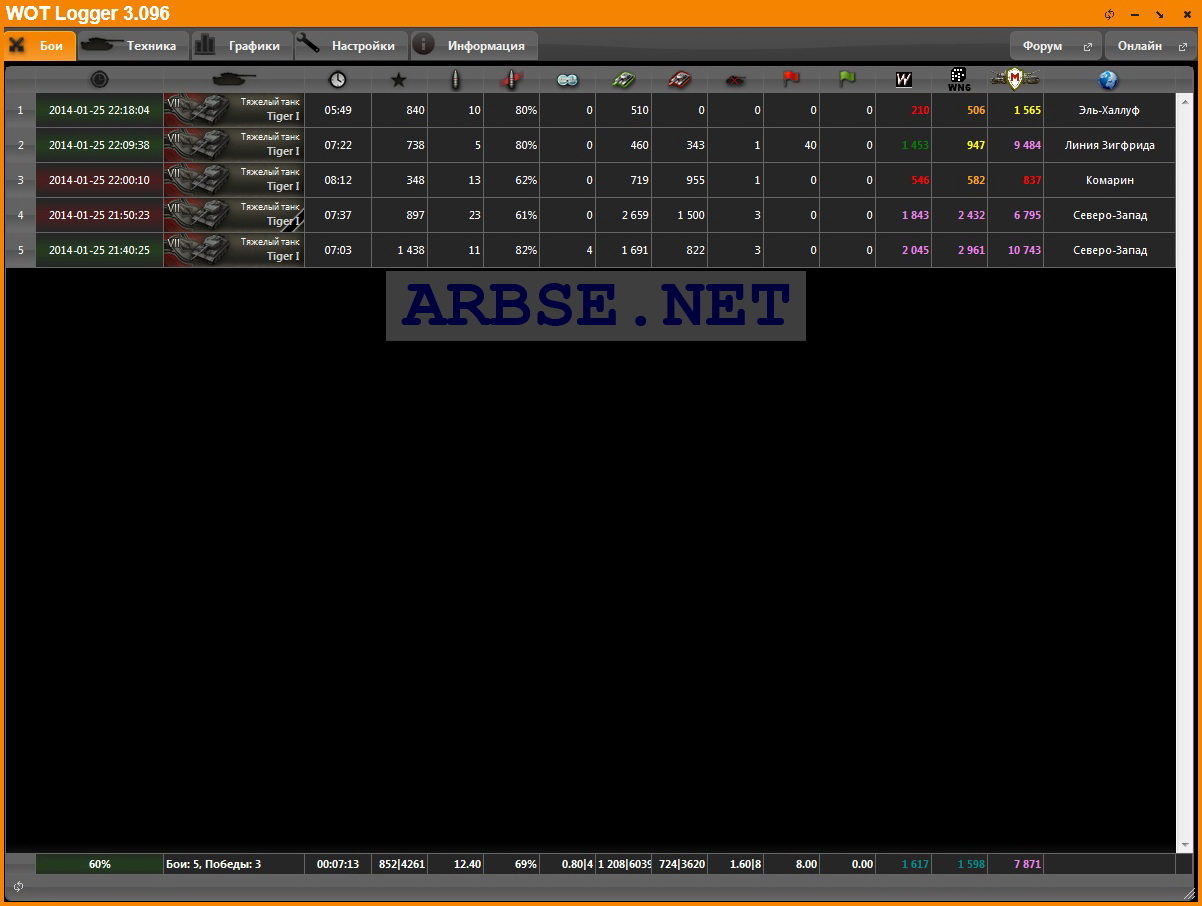Sort by red capture flag icon
Image resolution: width=1202 pixels, height=906 pixels.
(x=792, y=79)
